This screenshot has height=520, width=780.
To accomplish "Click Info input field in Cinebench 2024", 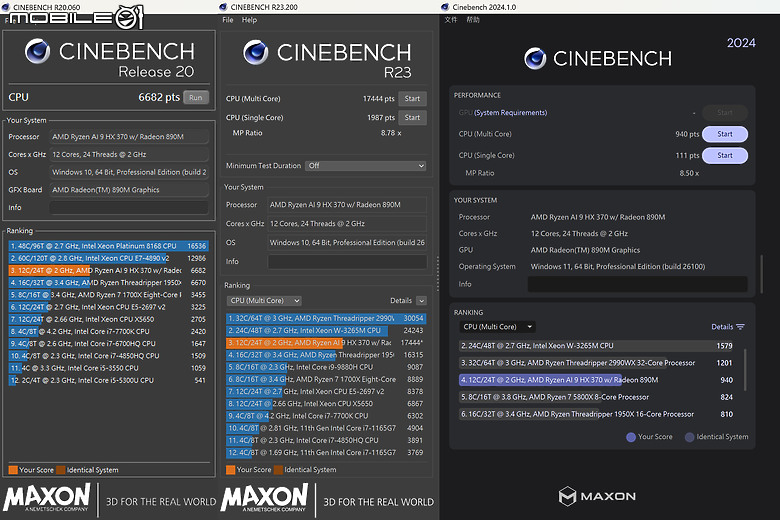I will (637, 284).
